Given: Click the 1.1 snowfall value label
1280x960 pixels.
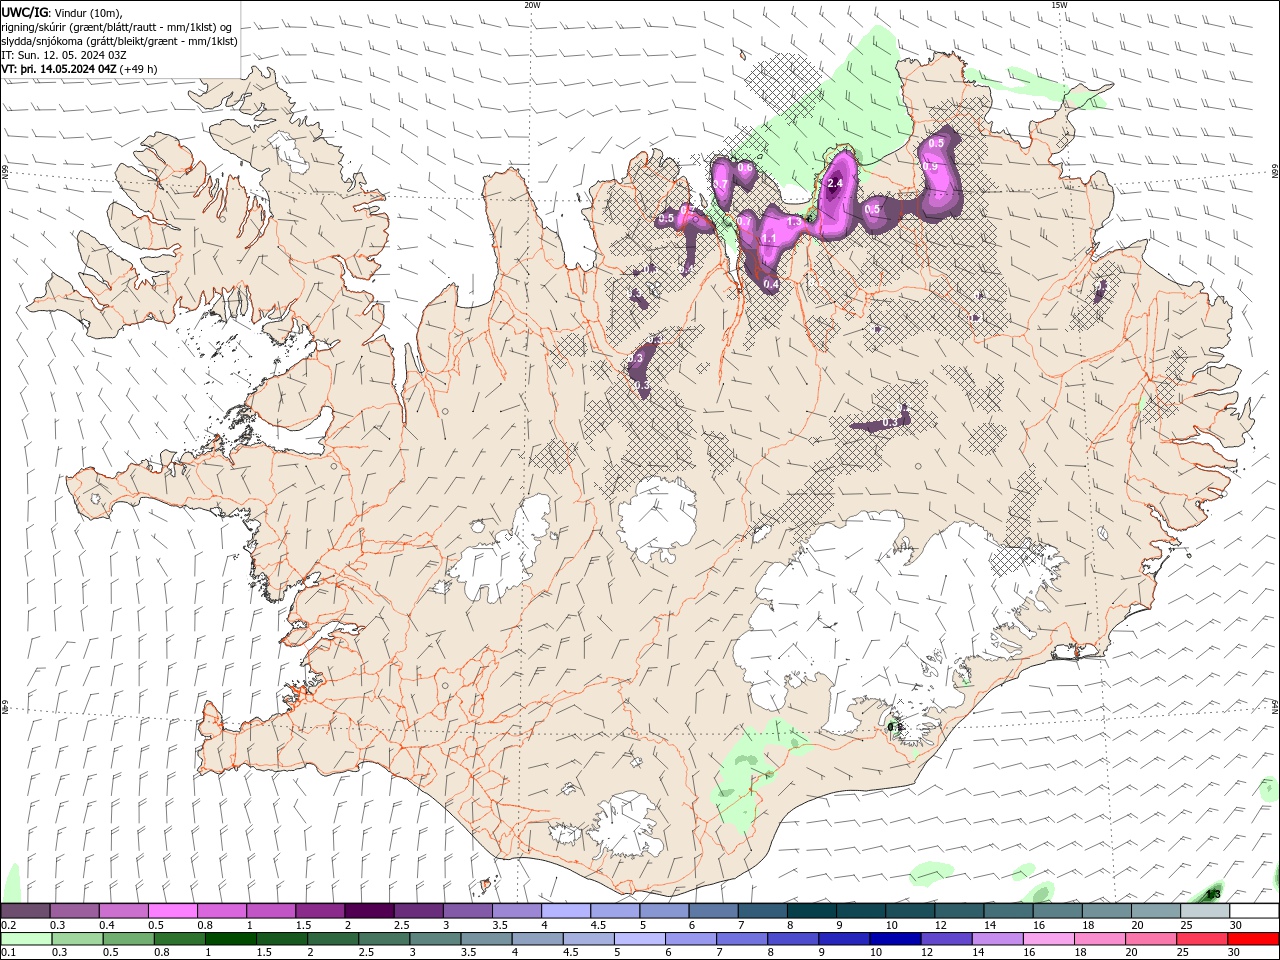Looking at the screenshot, I should click(769, 238).
